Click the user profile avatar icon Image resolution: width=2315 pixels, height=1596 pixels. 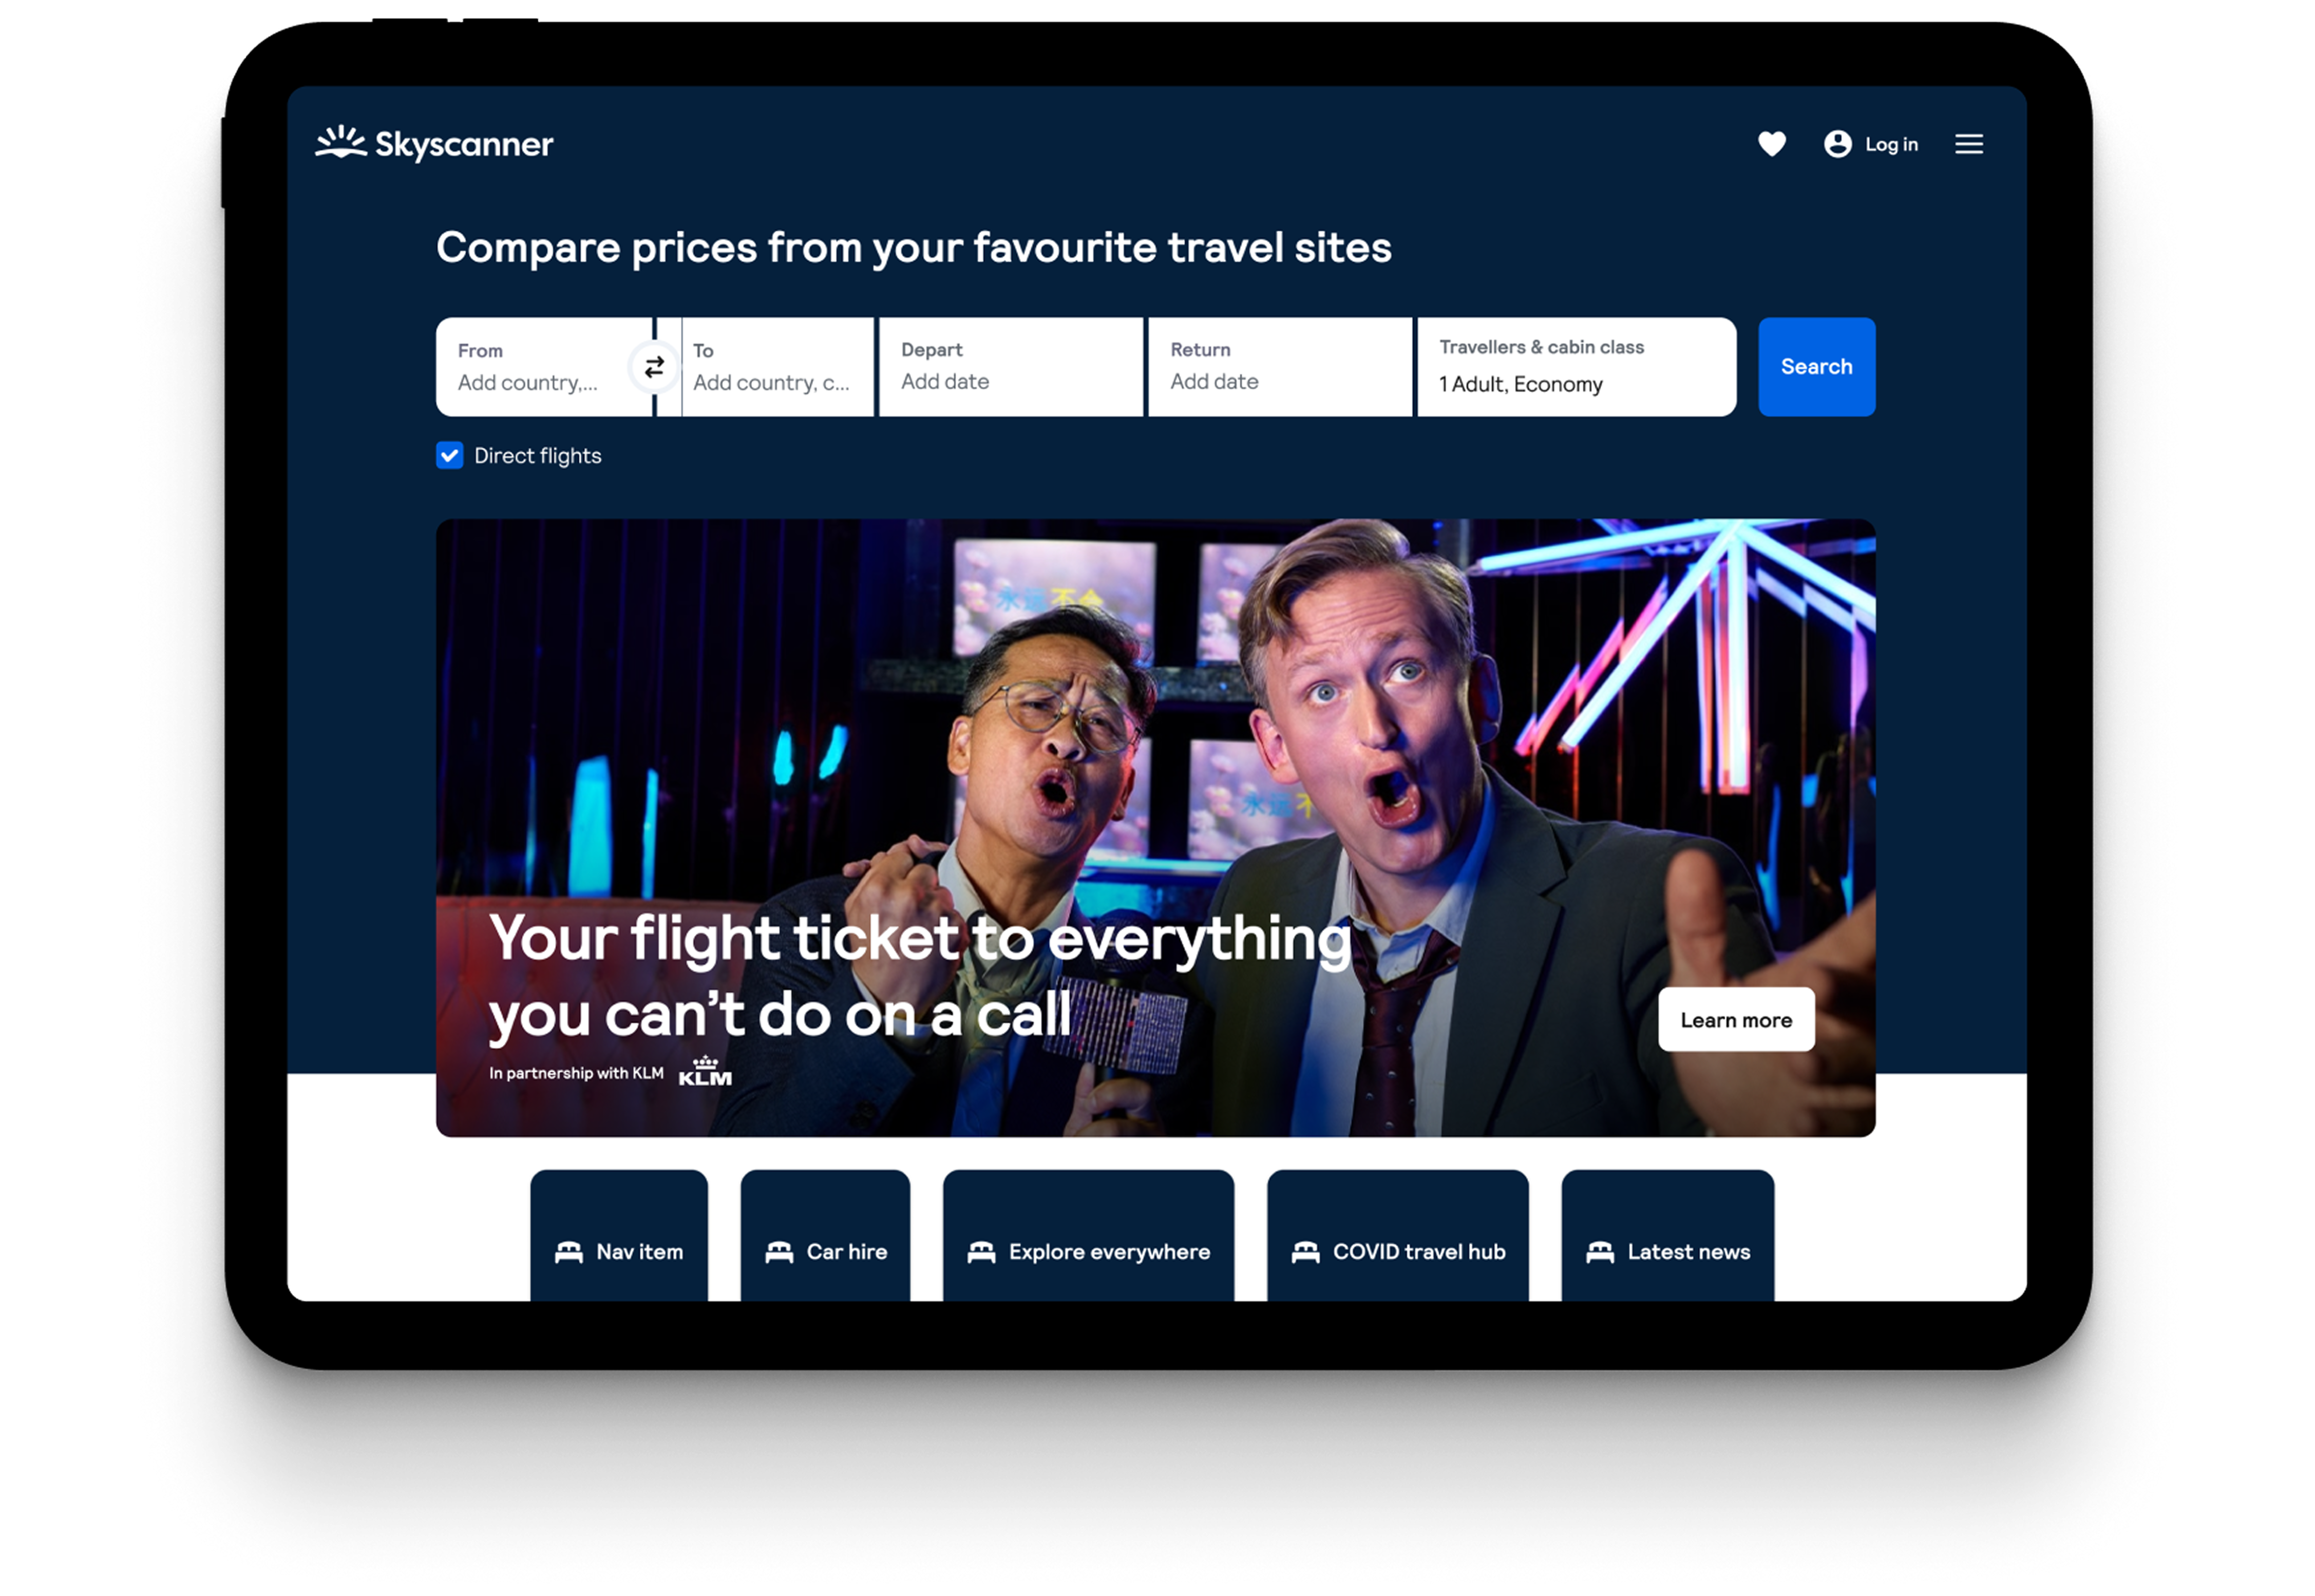[x=1837, y=144]
